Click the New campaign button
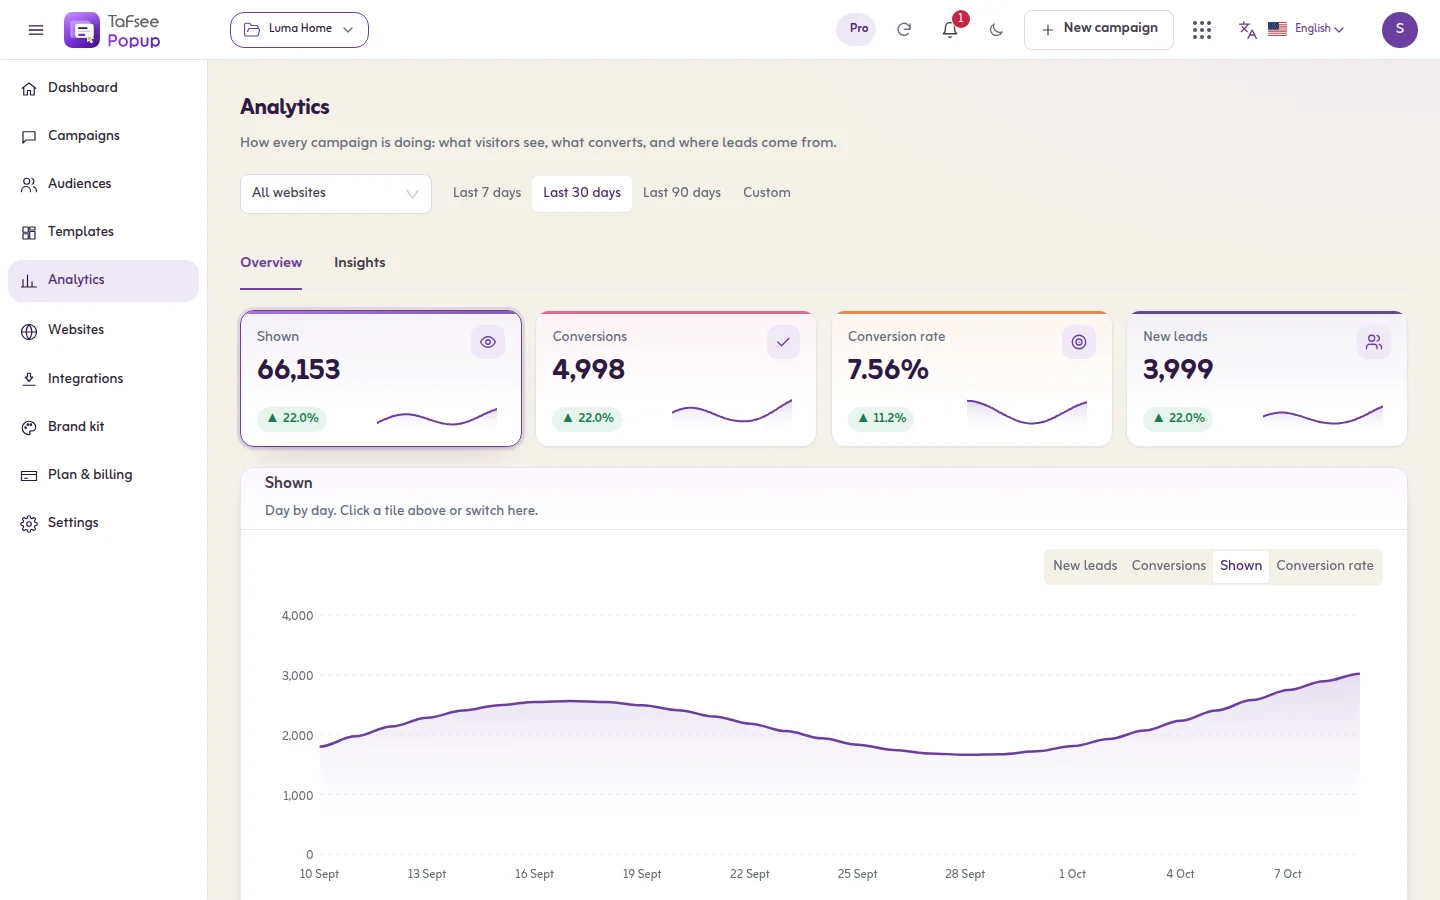Screen dimensions: 1440x900 coord(1099,30)
